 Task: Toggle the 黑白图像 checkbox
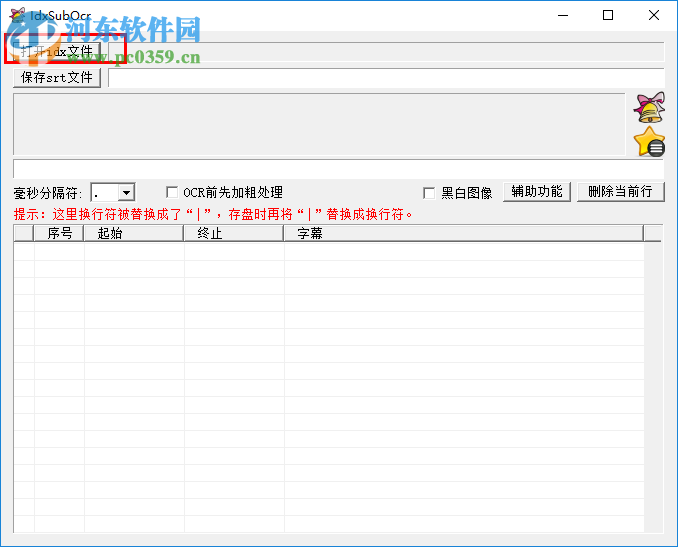[x=429, y=193]
